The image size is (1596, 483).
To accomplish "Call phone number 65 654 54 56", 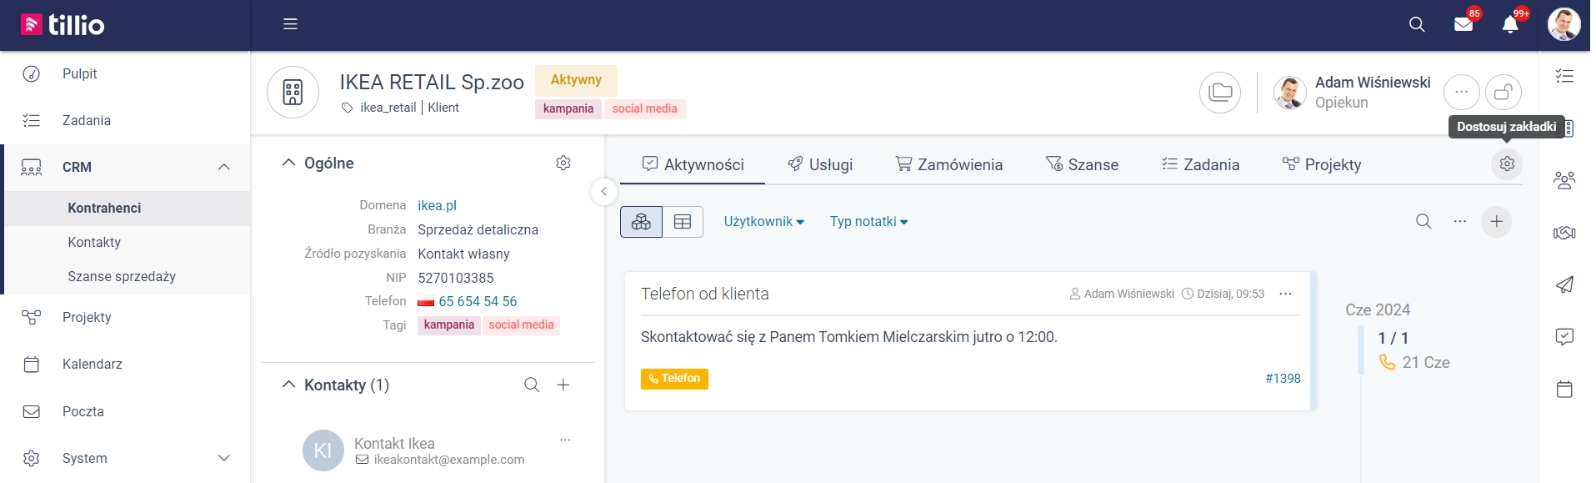I will 478,301.
